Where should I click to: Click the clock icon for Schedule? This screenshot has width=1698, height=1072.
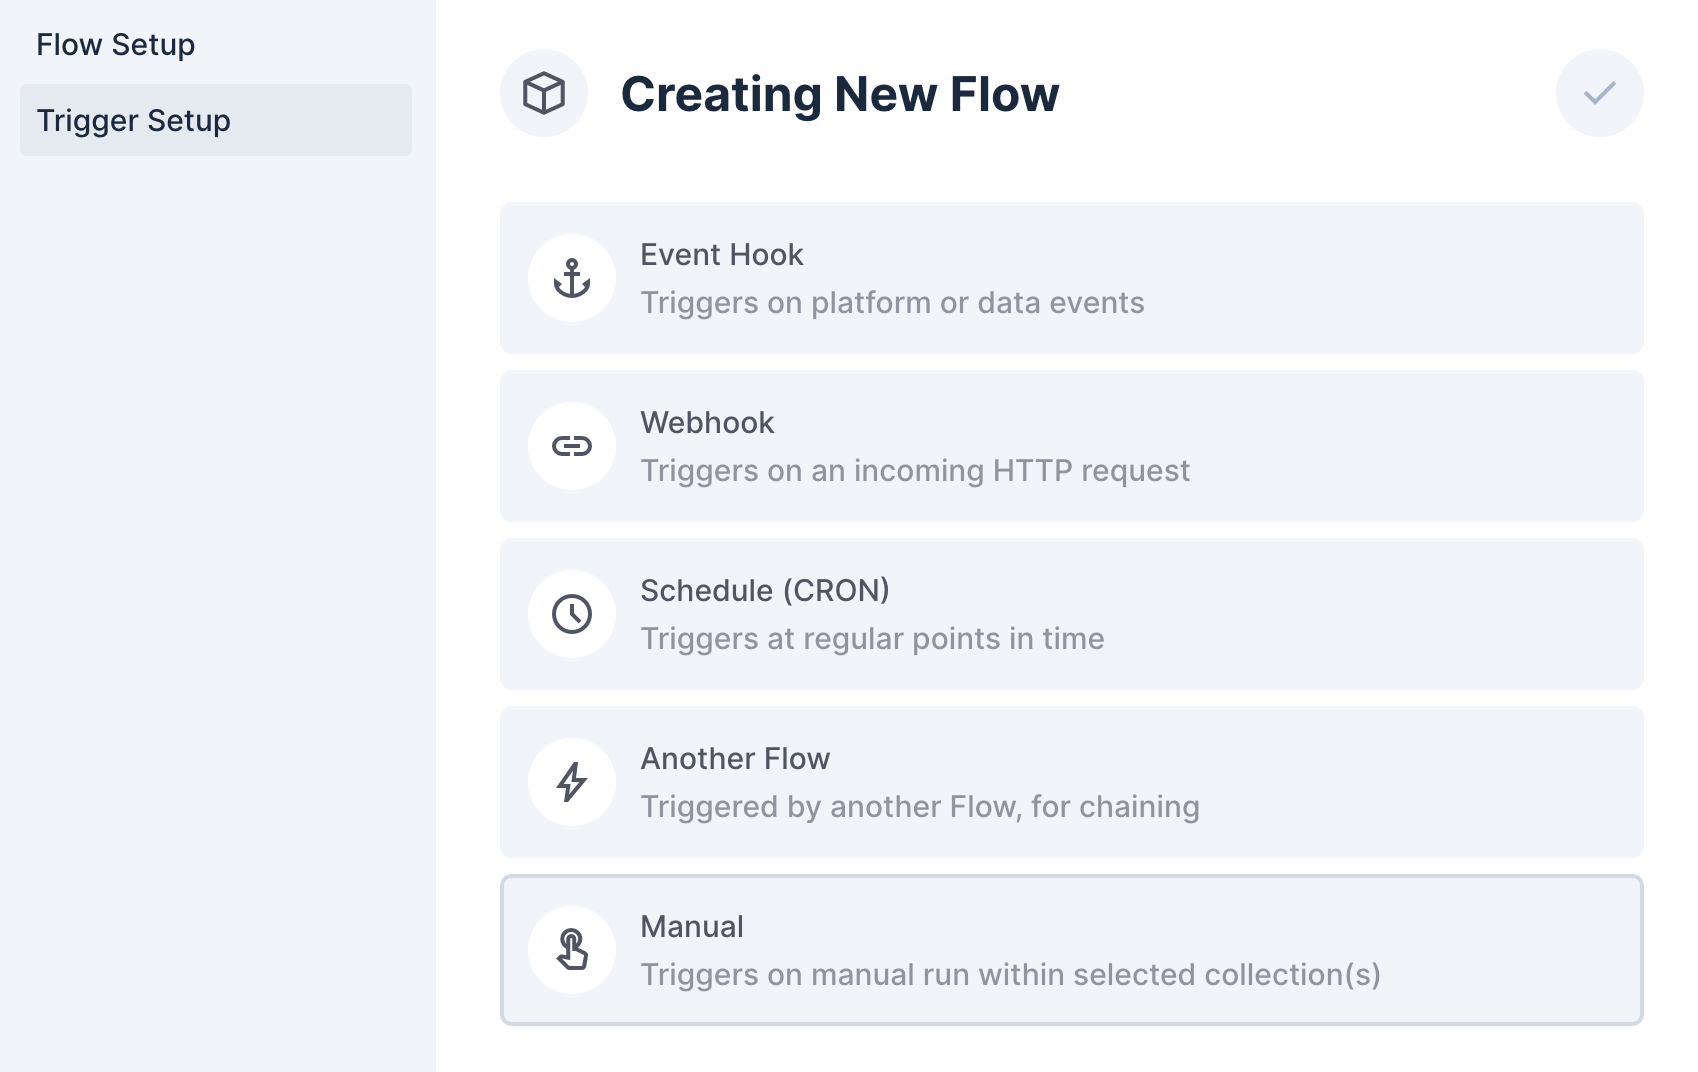(572, 614)
